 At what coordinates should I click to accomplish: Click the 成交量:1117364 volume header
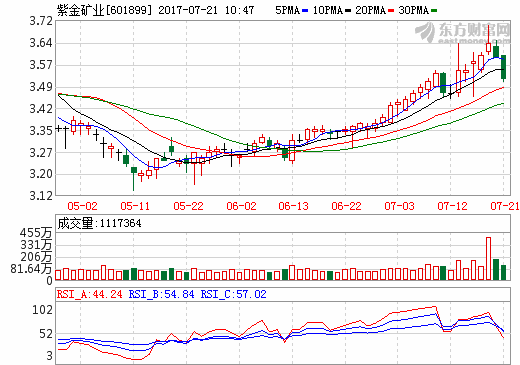tap(99, 223)
